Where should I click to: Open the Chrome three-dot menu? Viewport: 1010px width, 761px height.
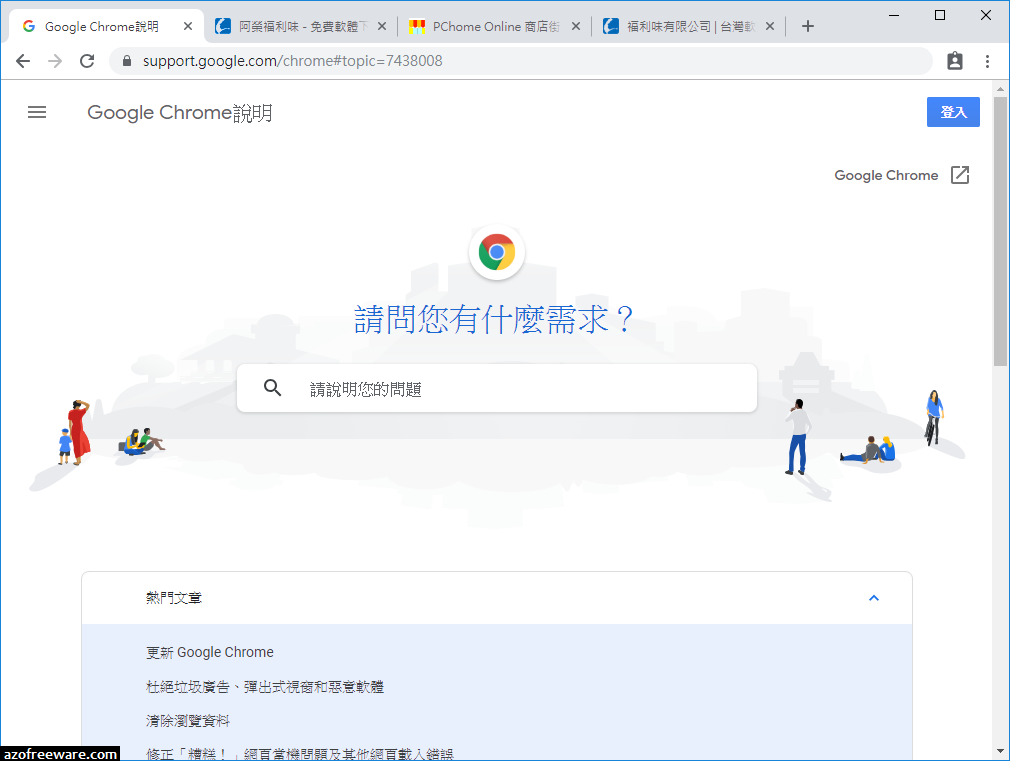pyautogui.click(x=987, y=61)
